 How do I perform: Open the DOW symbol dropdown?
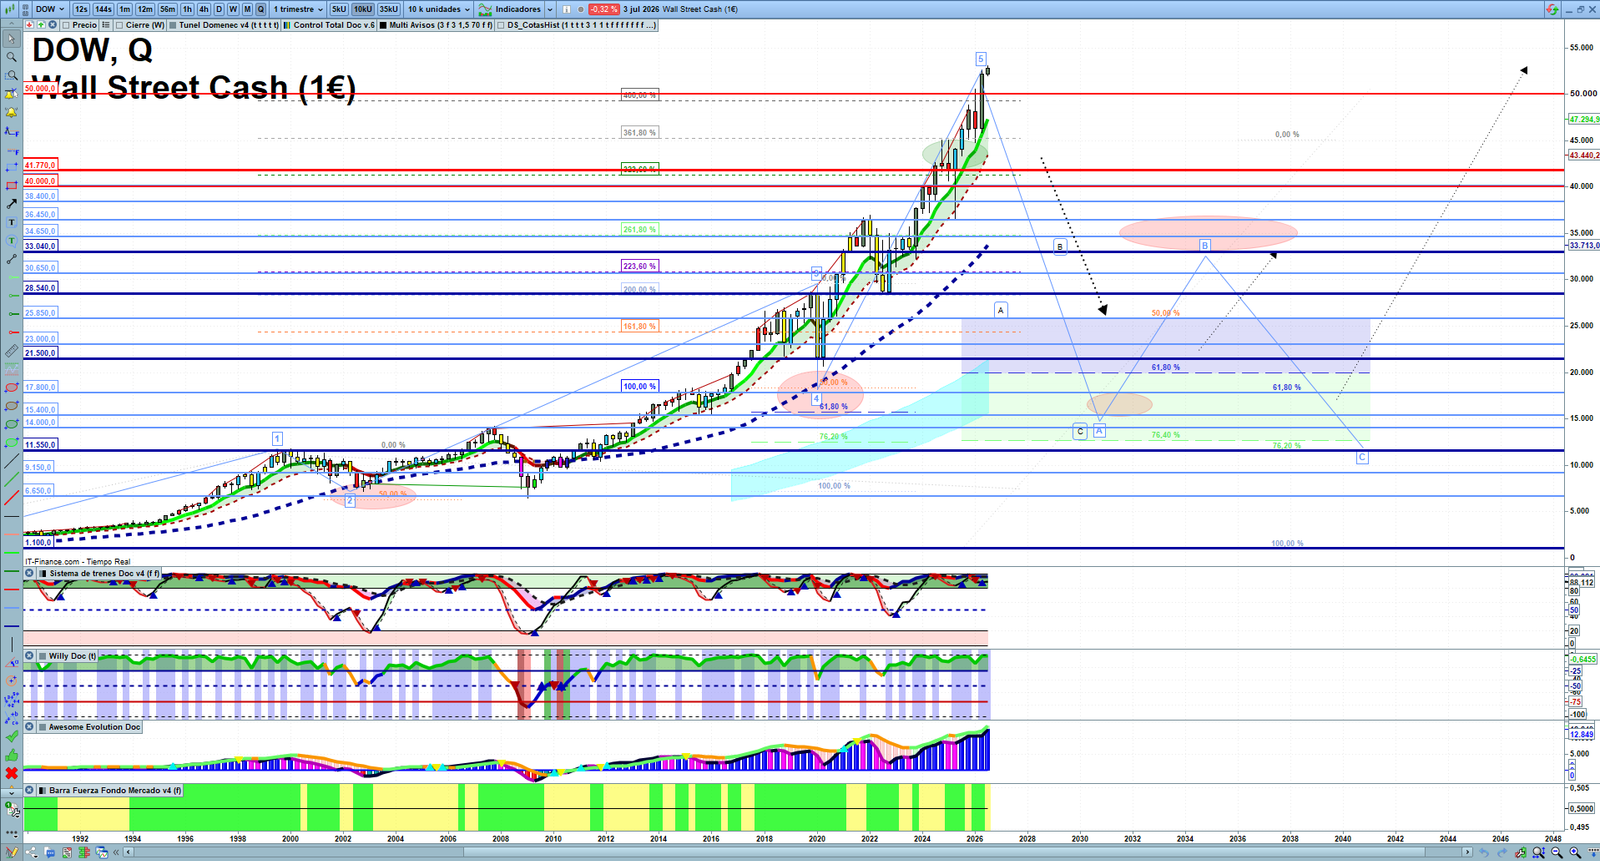50,9
